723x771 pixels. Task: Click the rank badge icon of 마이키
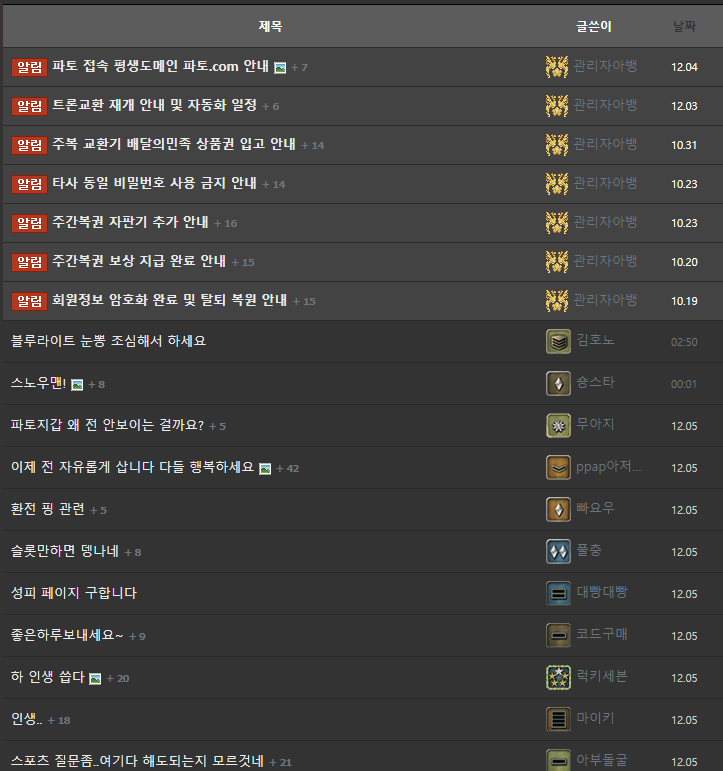(558, 720)
